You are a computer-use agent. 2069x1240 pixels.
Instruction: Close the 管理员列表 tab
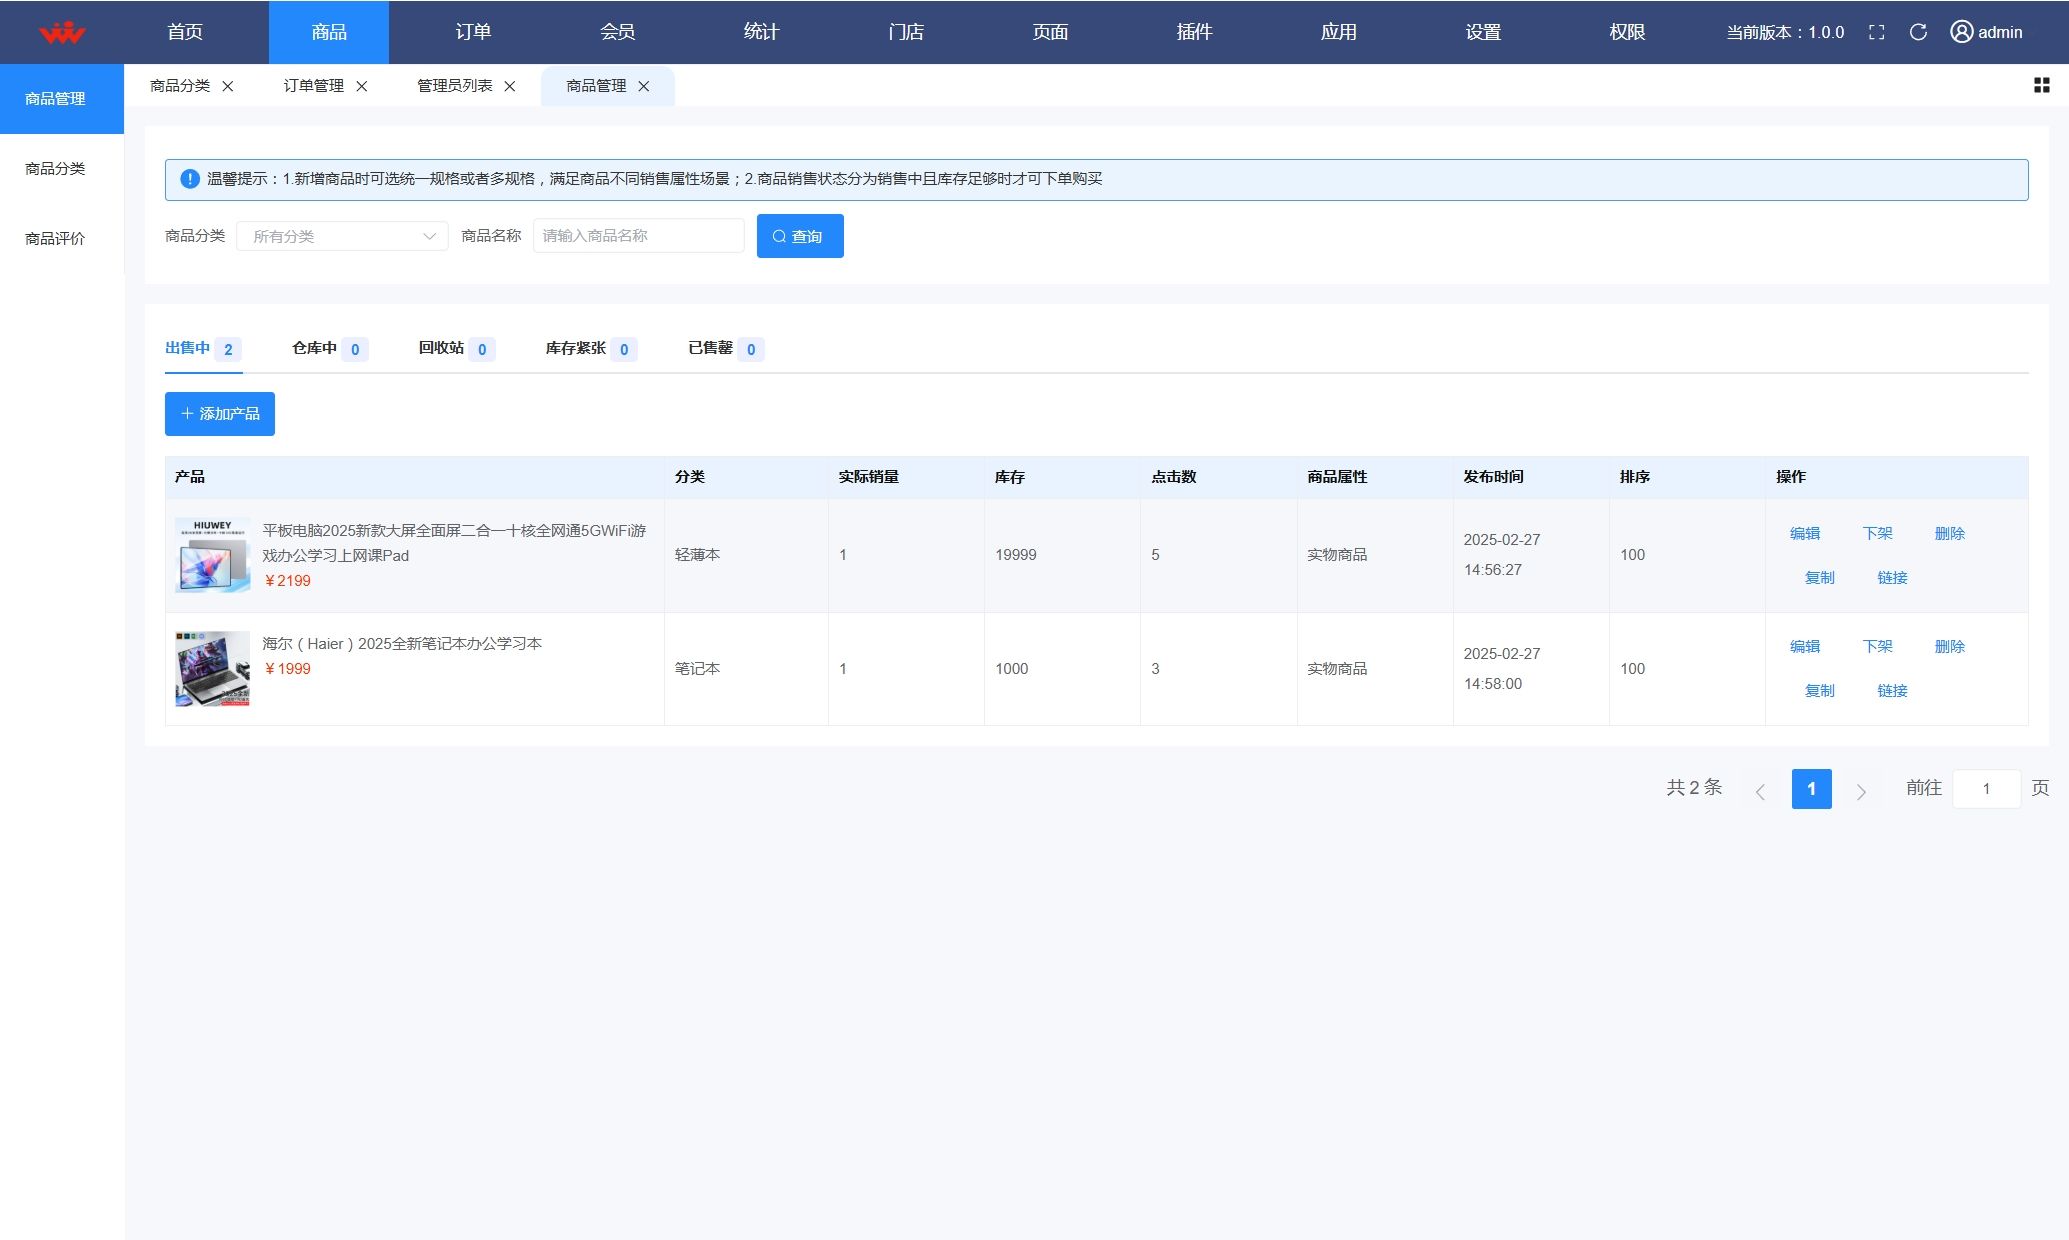point(510,86)
